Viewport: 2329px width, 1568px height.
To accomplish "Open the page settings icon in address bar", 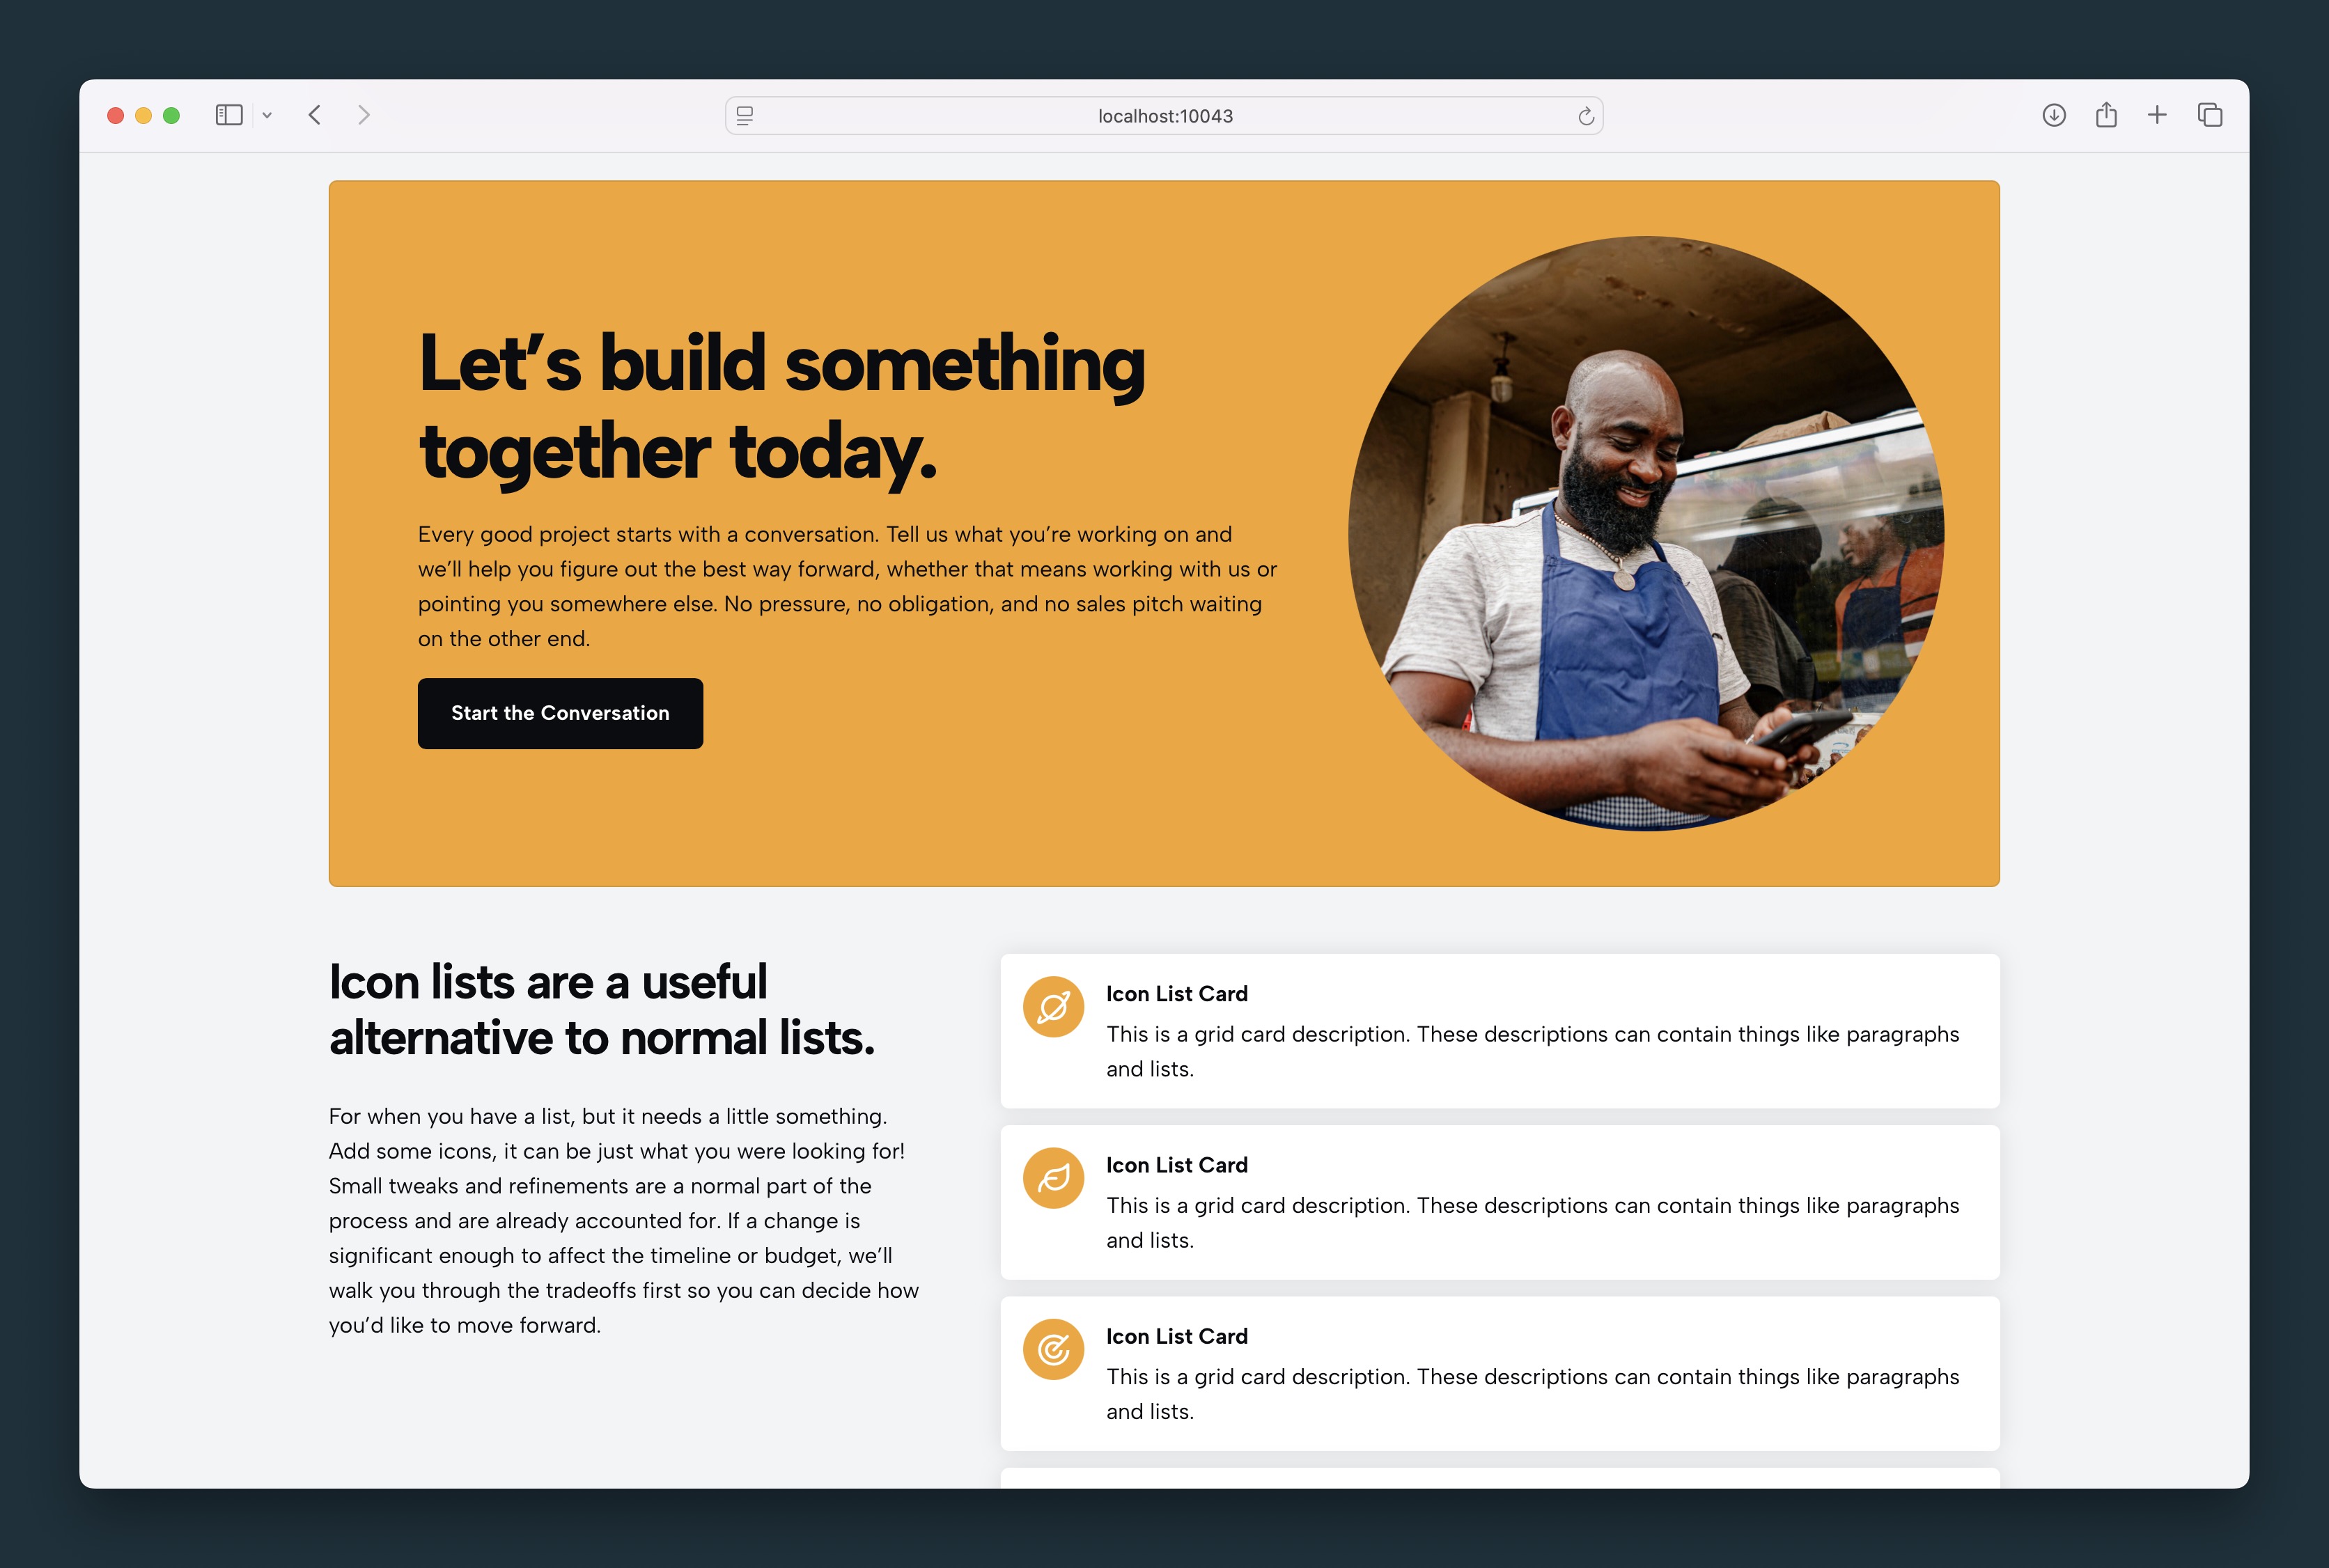I will point(745,116).
